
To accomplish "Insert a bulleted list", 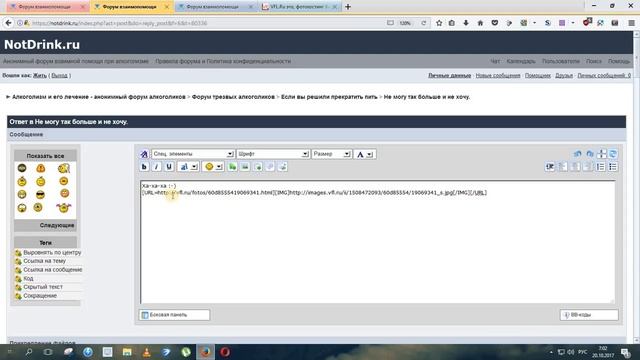I will [x=613, y=167].
